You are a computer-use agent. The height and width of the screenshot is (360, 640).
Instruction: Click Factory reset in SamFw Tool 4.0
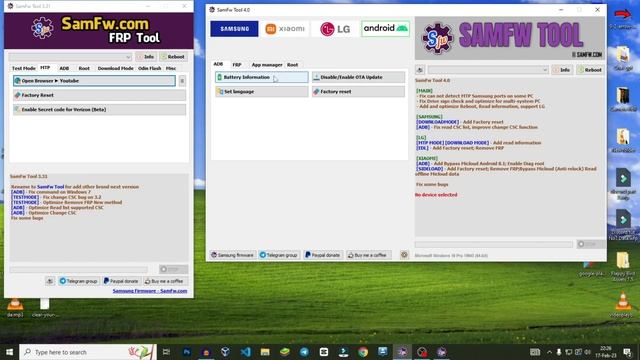point(358,91)
